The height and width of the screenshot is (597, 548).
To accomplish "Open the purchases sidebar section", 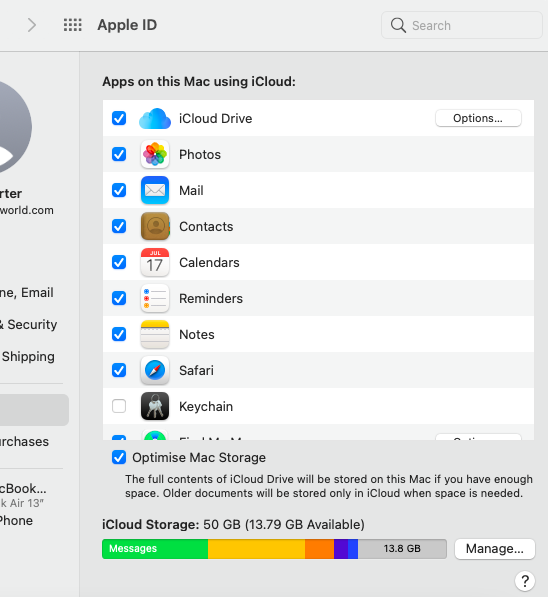I will coord(24,442).
